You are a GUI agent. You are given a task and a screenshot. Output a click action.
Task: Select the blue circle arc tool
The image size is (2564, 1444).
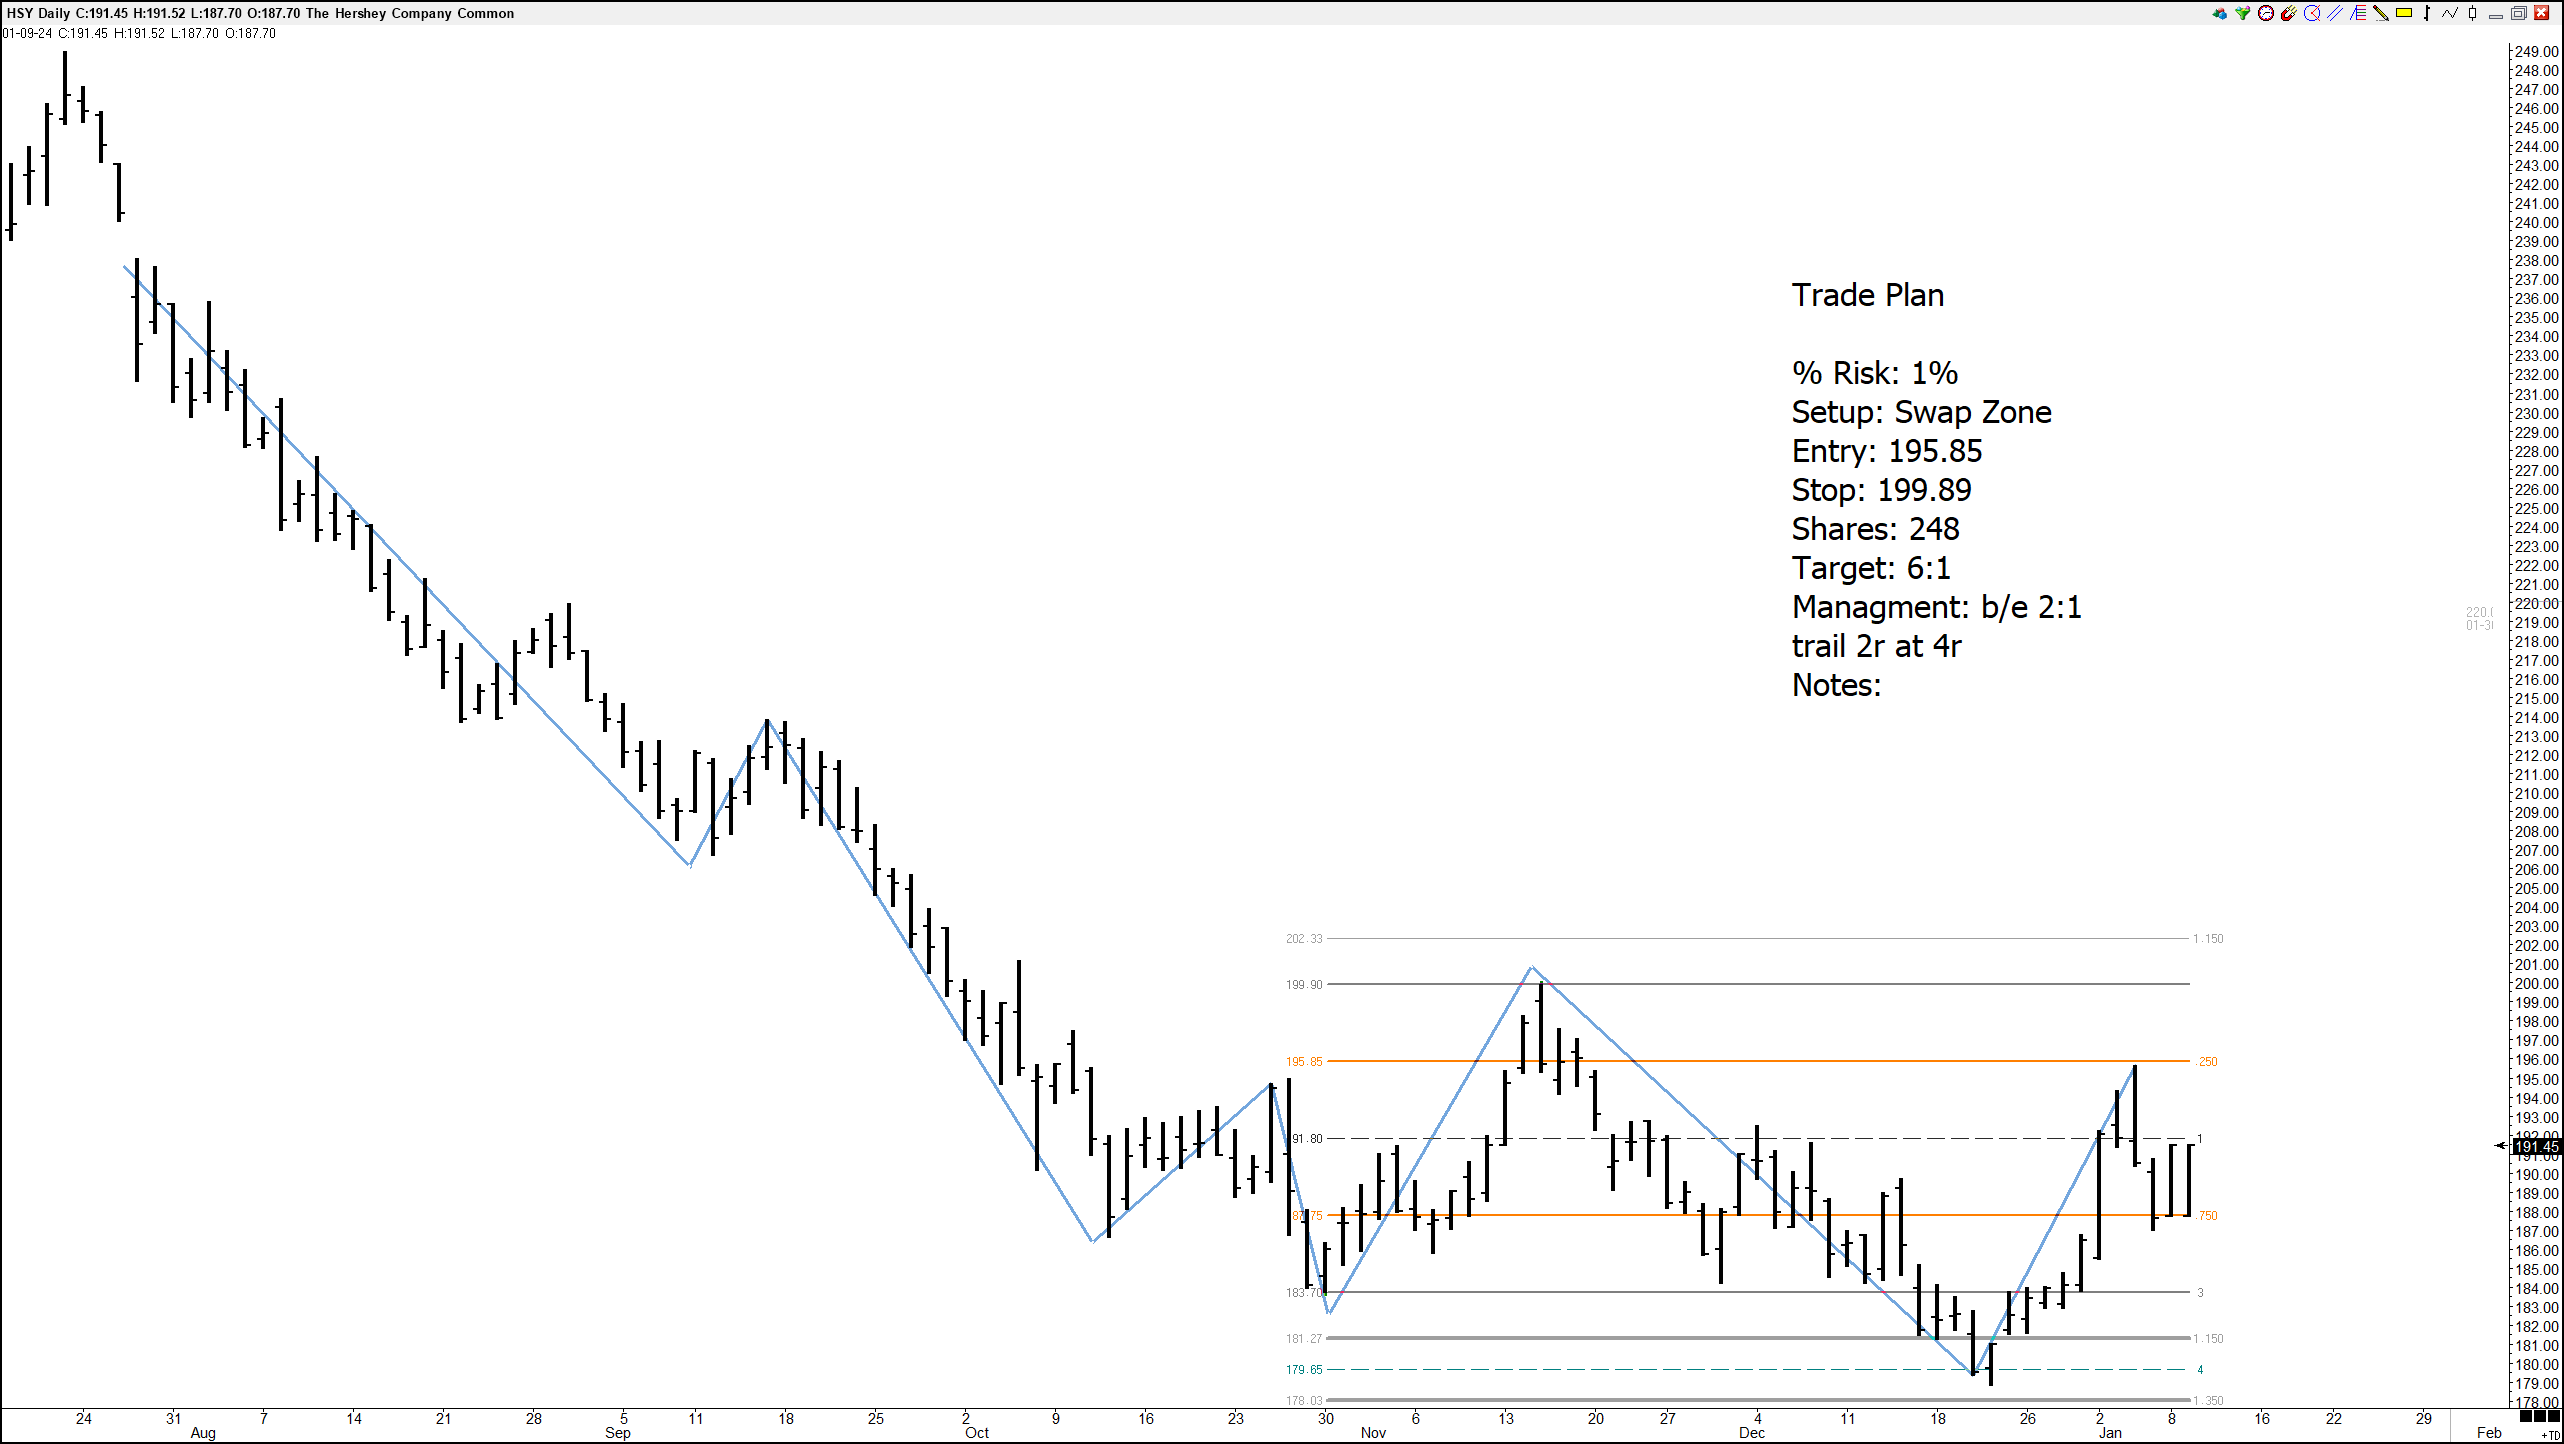pos(2312,13)
